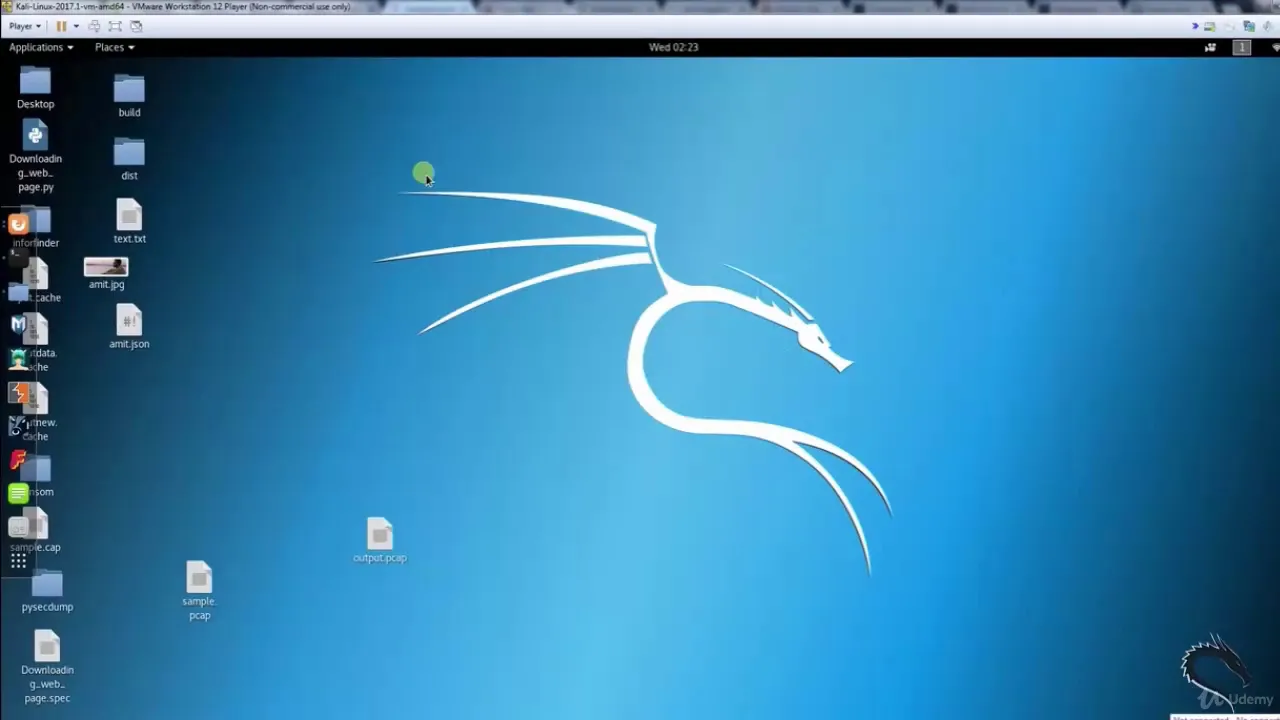The height and width of the screenshot is (720, 1280).
Task: Select the build folder
Action: tap(129, 96)
